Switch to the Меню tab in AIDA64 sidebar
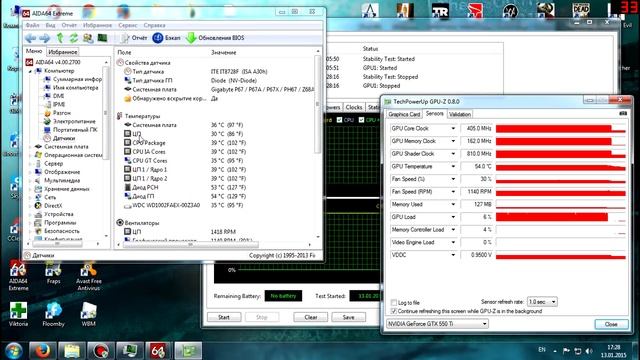The width and height of the screenshot is (640, 360). tap(34, 51)
